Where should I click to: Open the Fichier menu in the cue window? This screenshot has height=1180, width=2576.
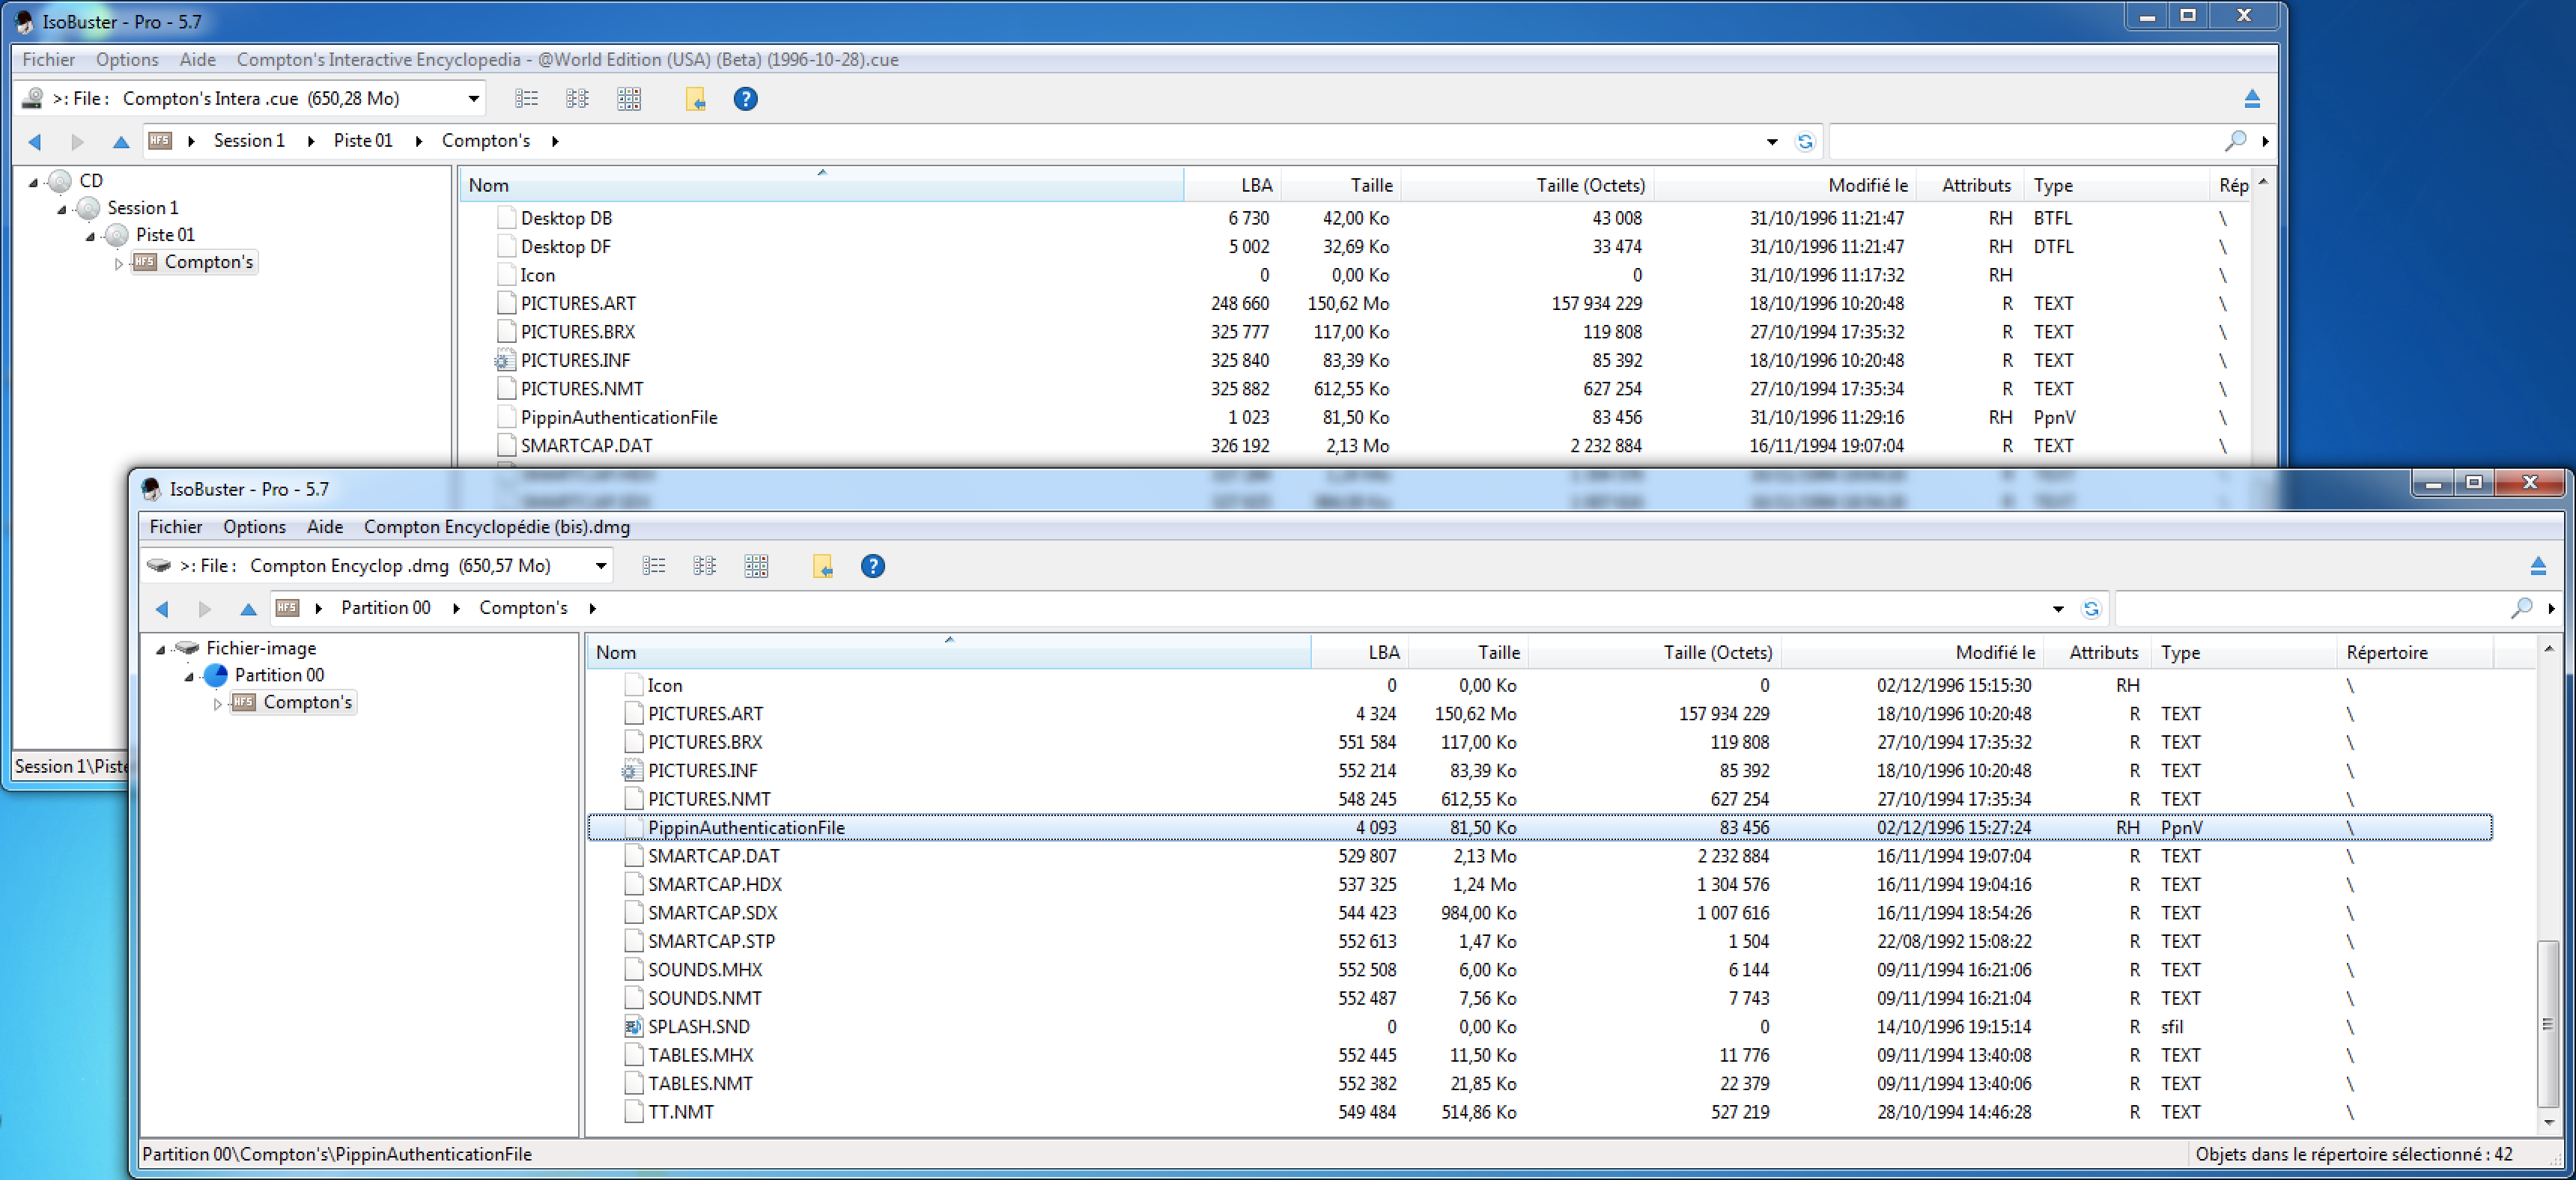pyautogui.click(x=48, y=60)
